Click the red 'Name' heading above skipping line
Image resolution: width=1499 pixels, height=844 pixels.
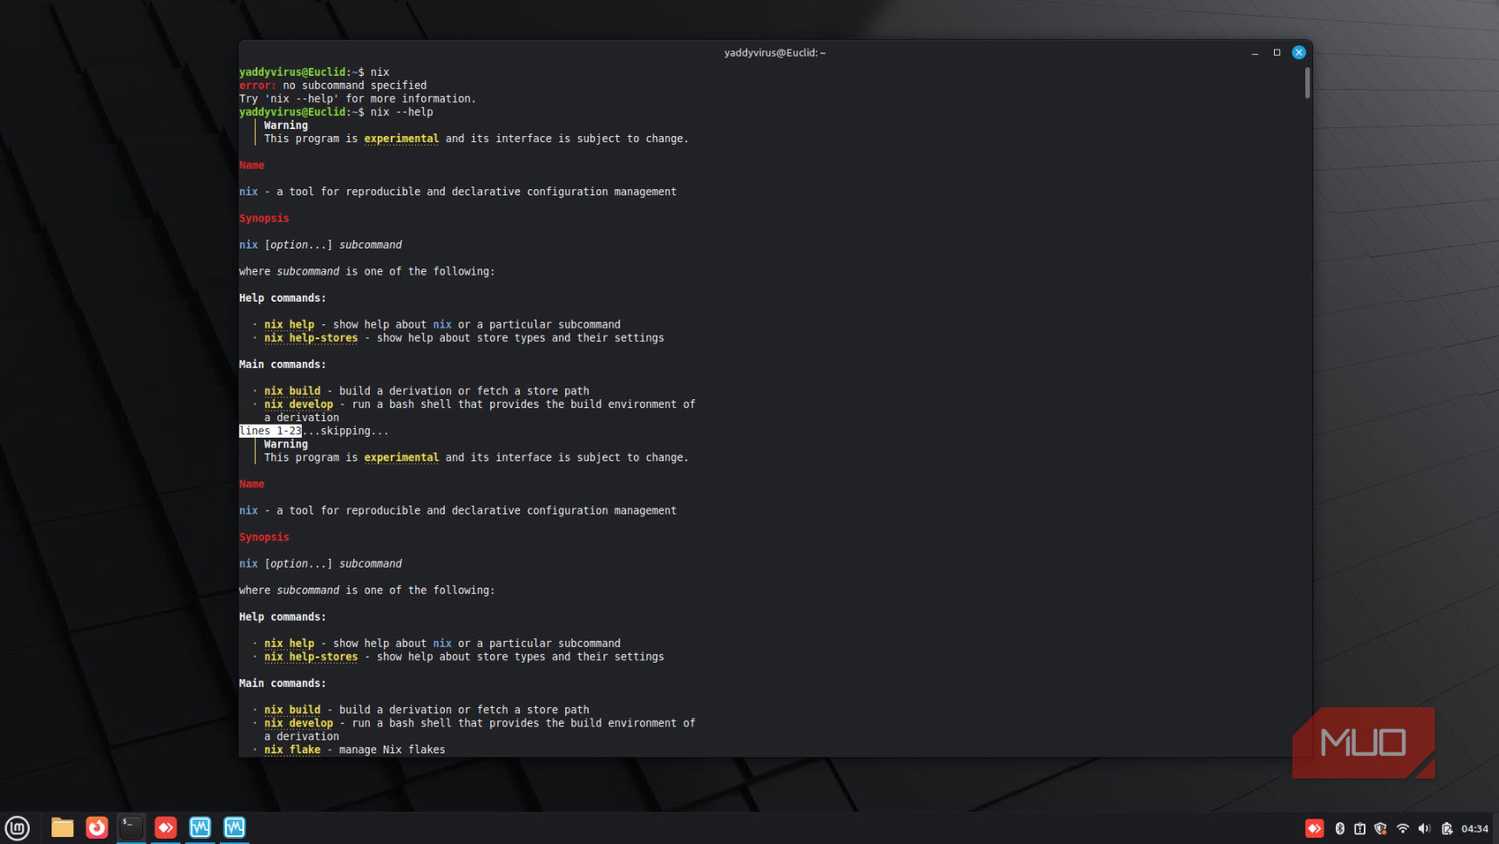pyautogui.click(x=252, y=165)
